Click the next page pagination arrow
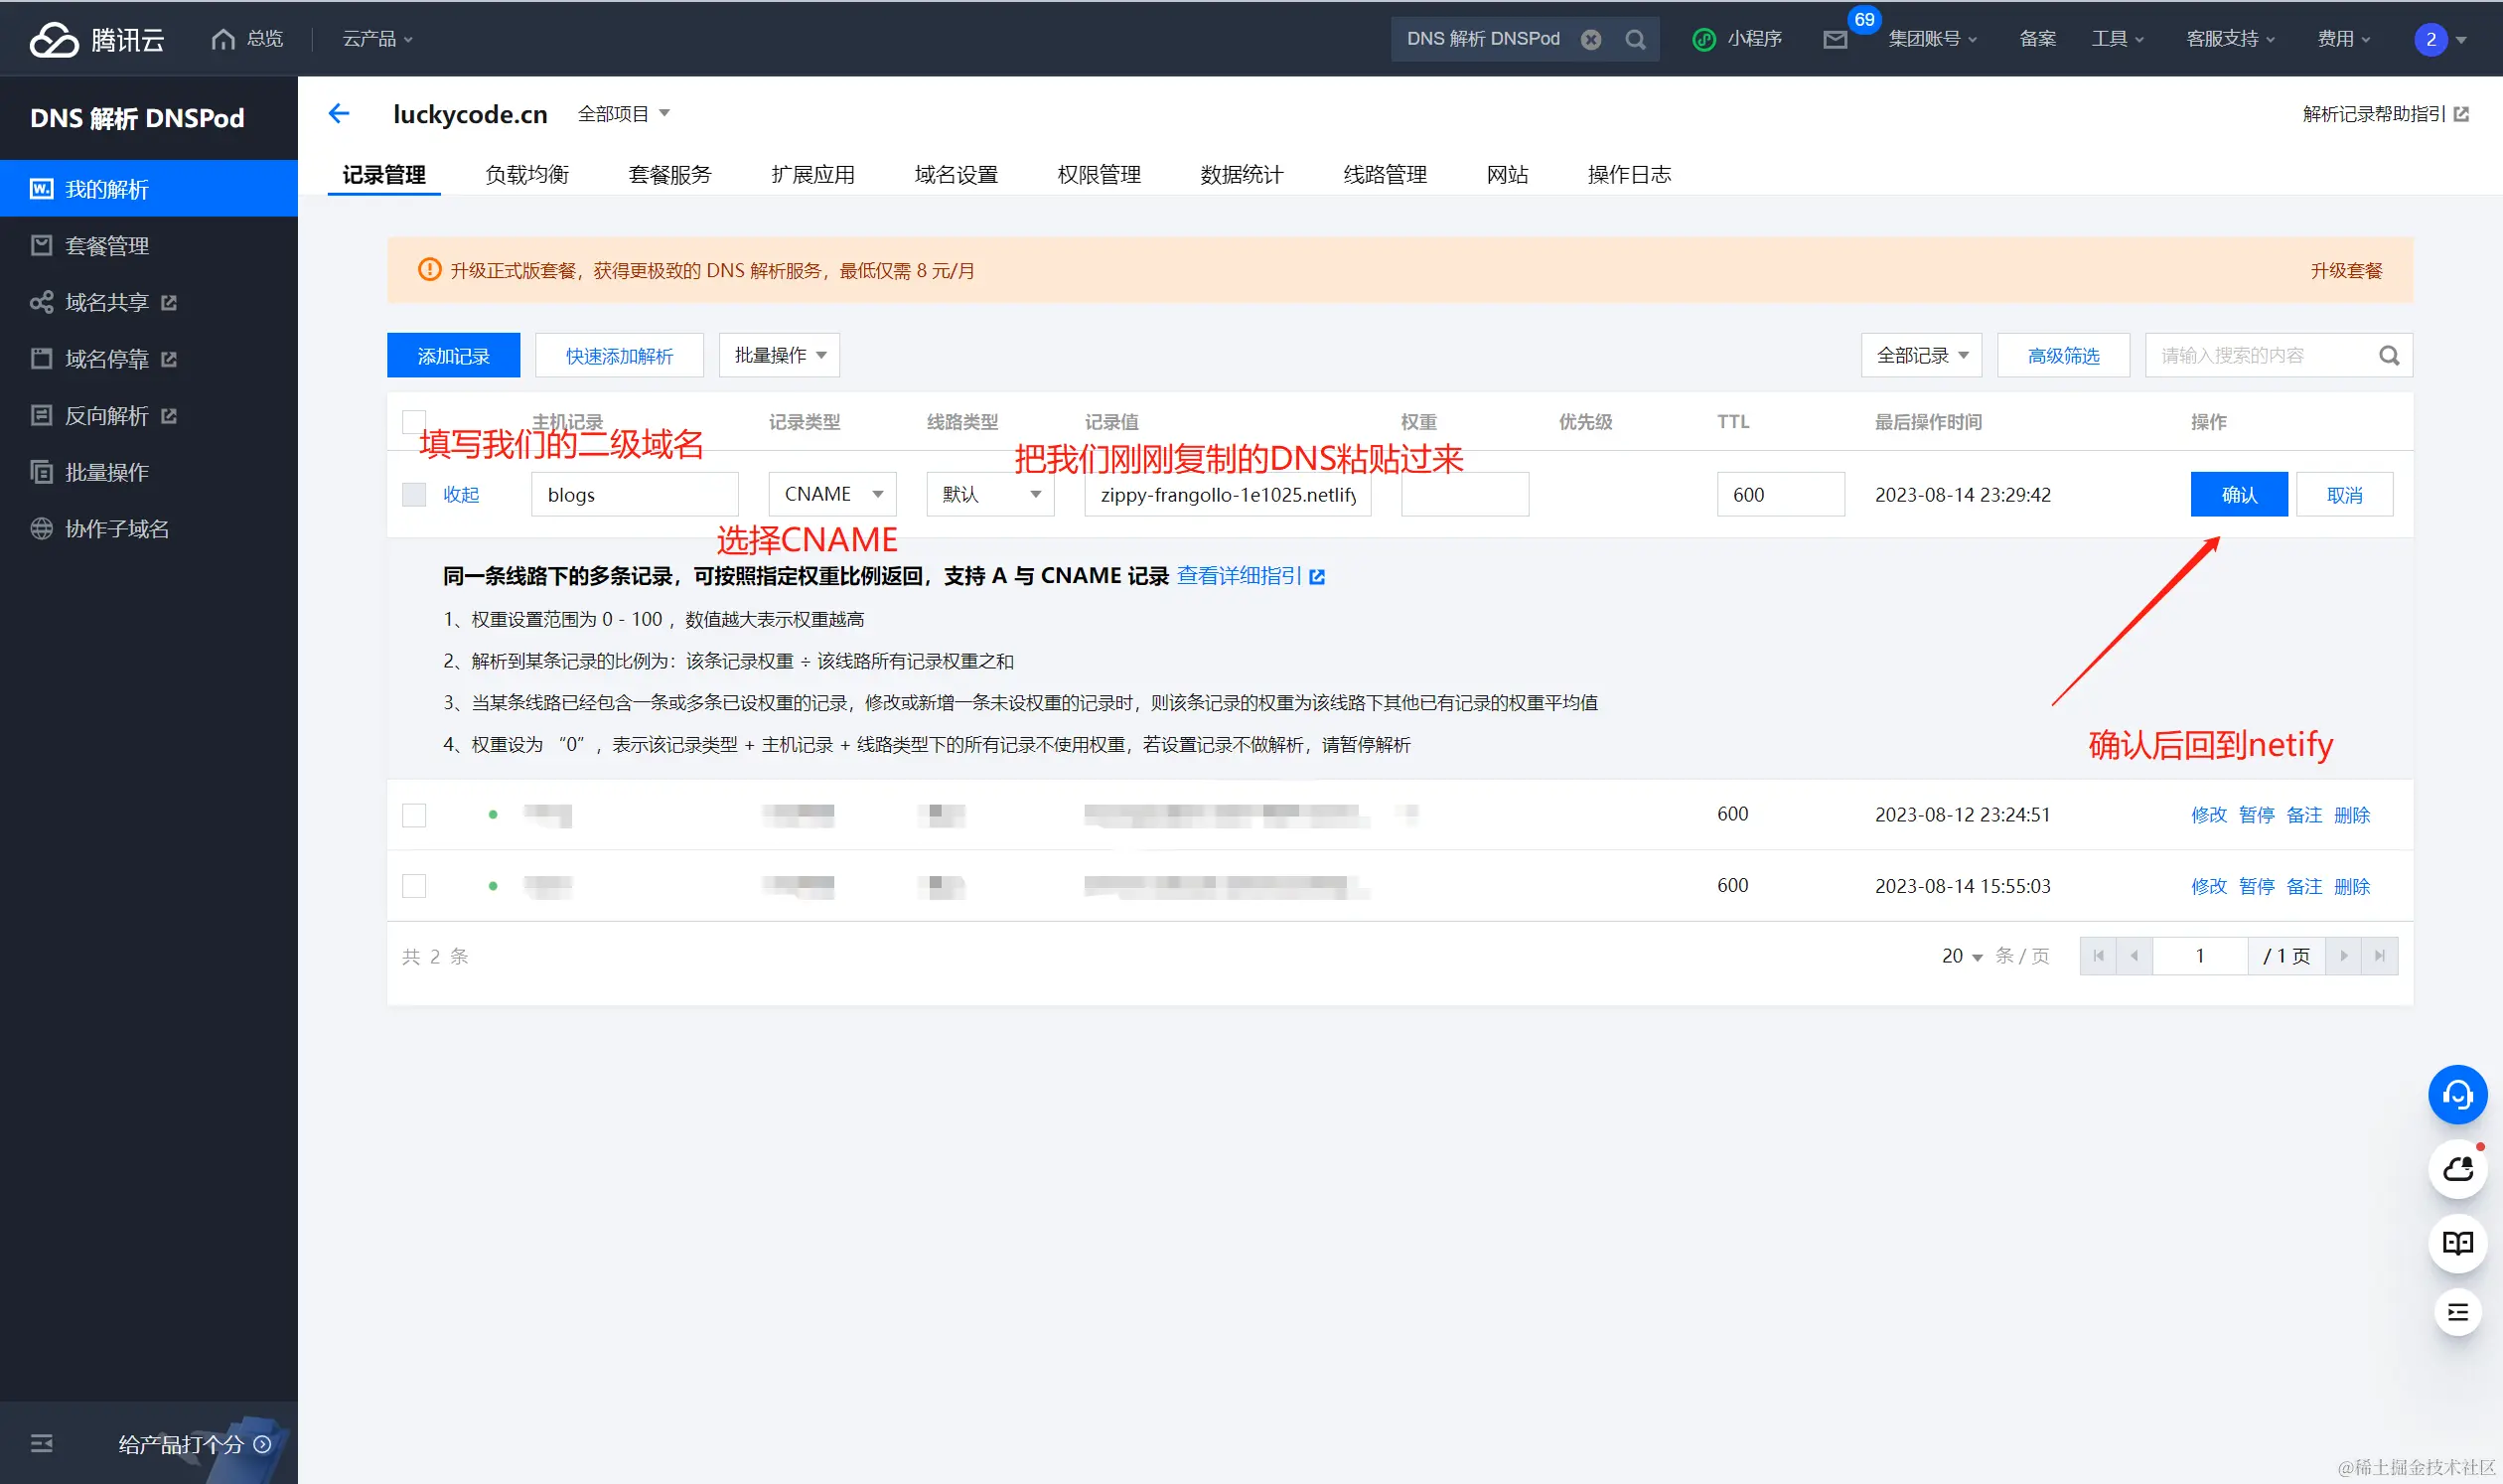The width and height of the screenshot is (2503, 1484). [2343, 956]
